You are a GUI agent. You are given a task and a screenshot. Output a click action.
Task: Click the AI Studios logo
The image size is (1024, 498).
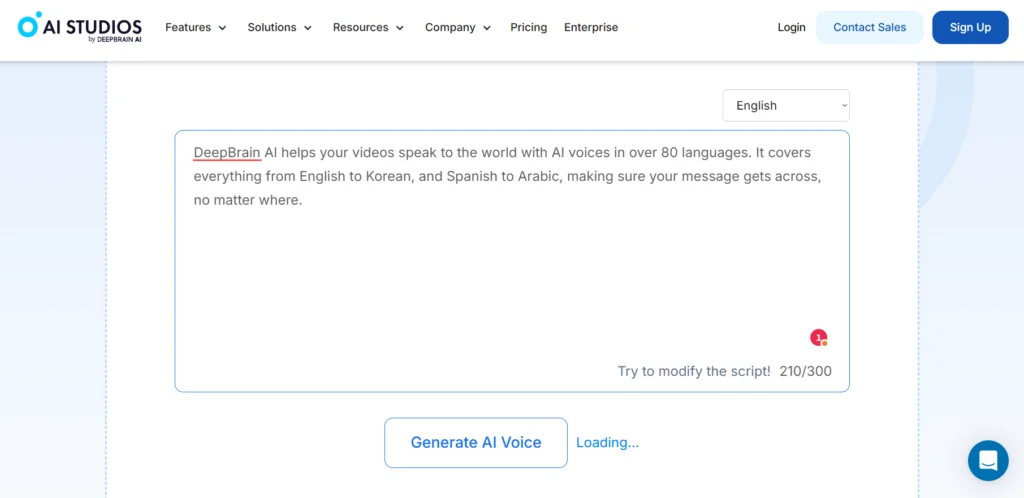pos(80,27)
